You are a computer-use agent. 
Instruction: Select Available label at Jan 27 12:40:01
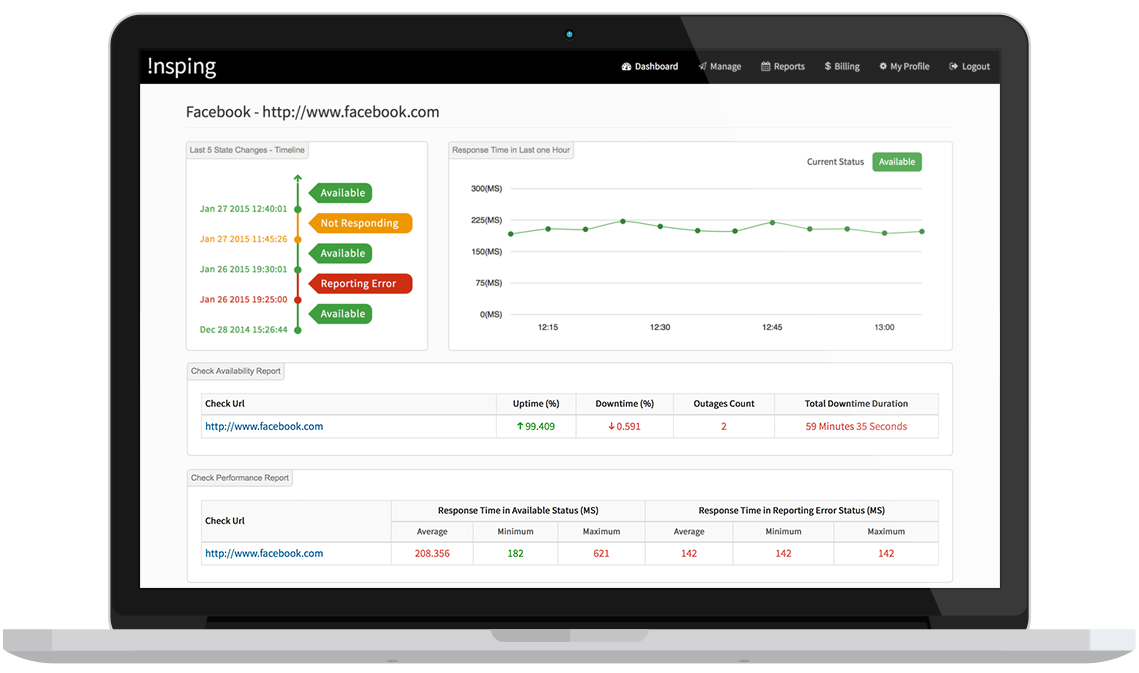point(341,193)
